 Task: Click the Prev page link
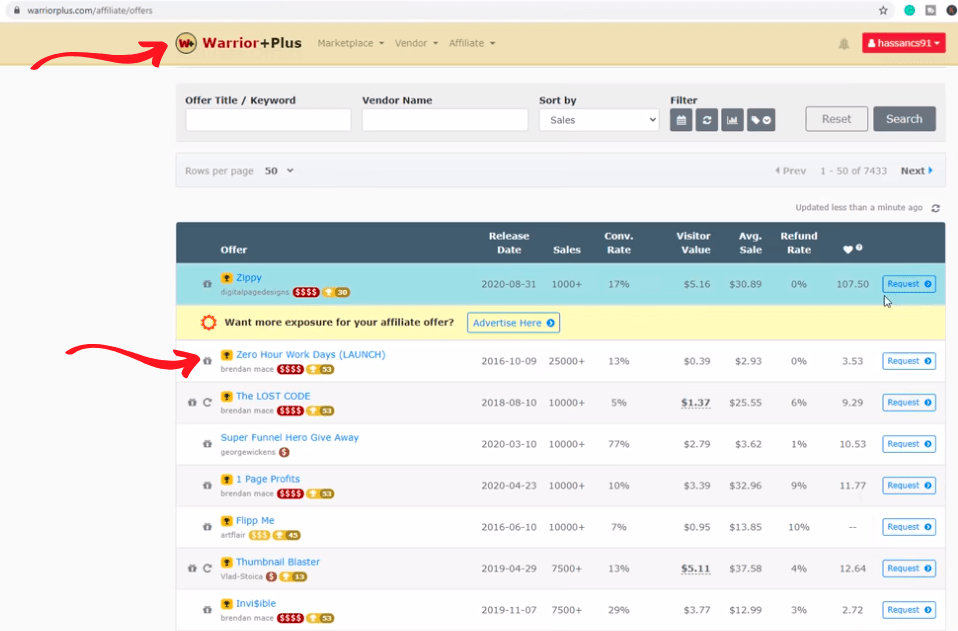(791, 171)
